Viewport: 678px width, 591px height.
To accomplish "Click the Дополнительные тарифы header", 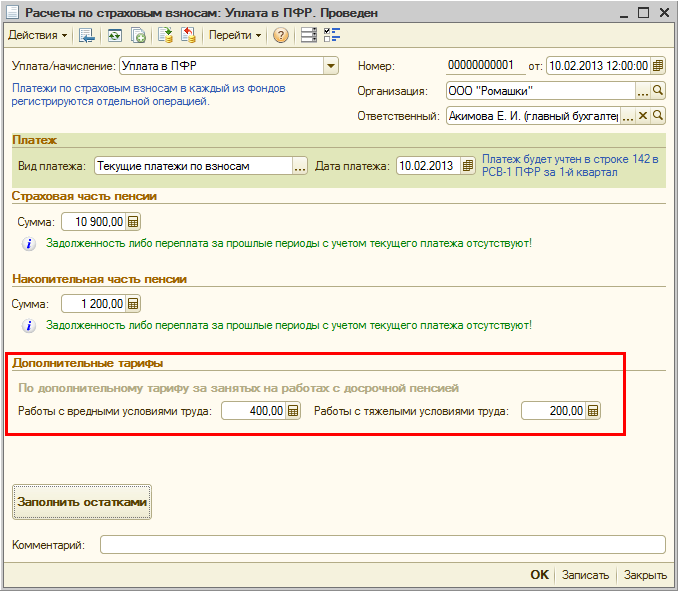I will 87,363.
